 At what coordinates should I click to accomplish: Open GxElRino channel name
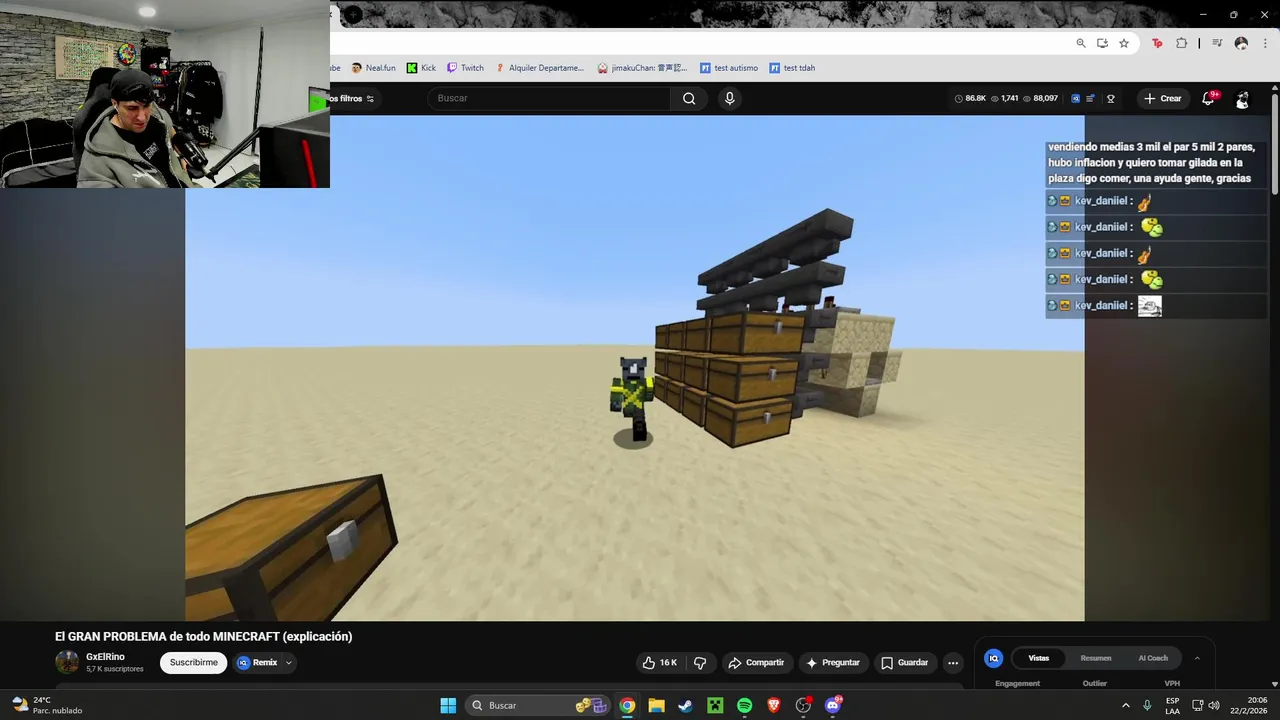tap(105, 657)
